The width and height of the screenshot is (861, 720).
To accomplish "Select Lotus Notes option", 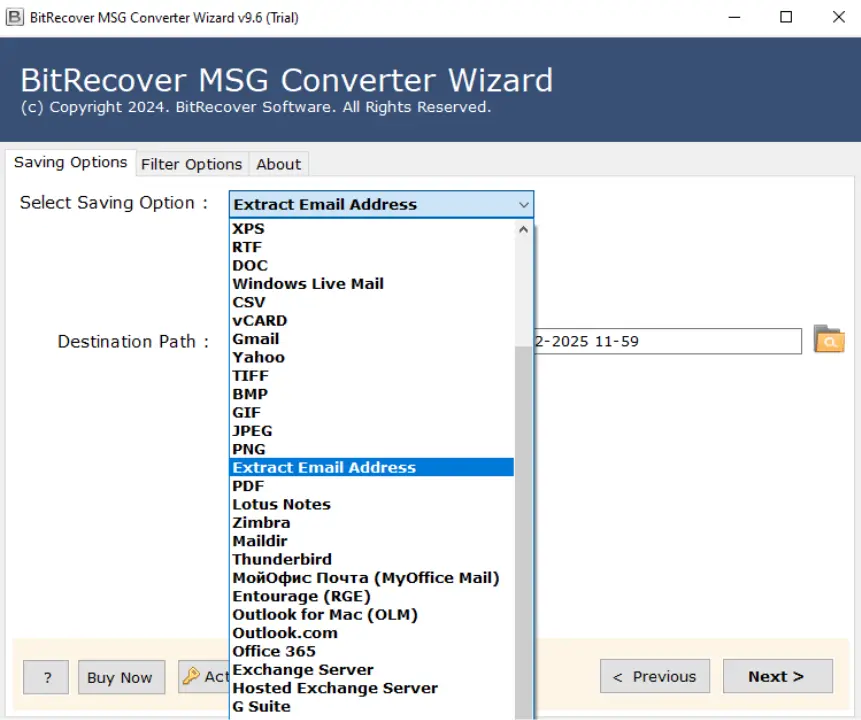I will tap(372, 504).
